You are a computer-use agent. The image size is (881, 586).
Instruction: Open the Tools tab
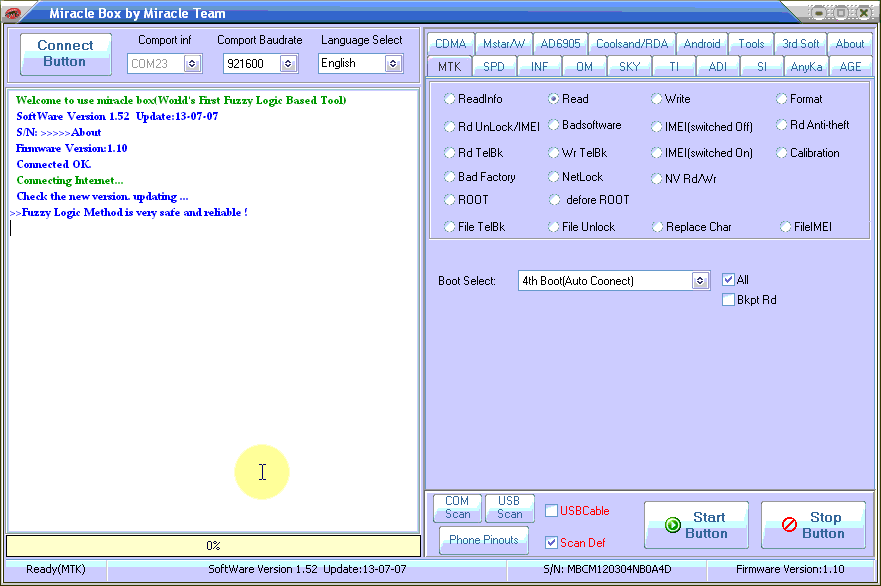click(x=751, y=44)
